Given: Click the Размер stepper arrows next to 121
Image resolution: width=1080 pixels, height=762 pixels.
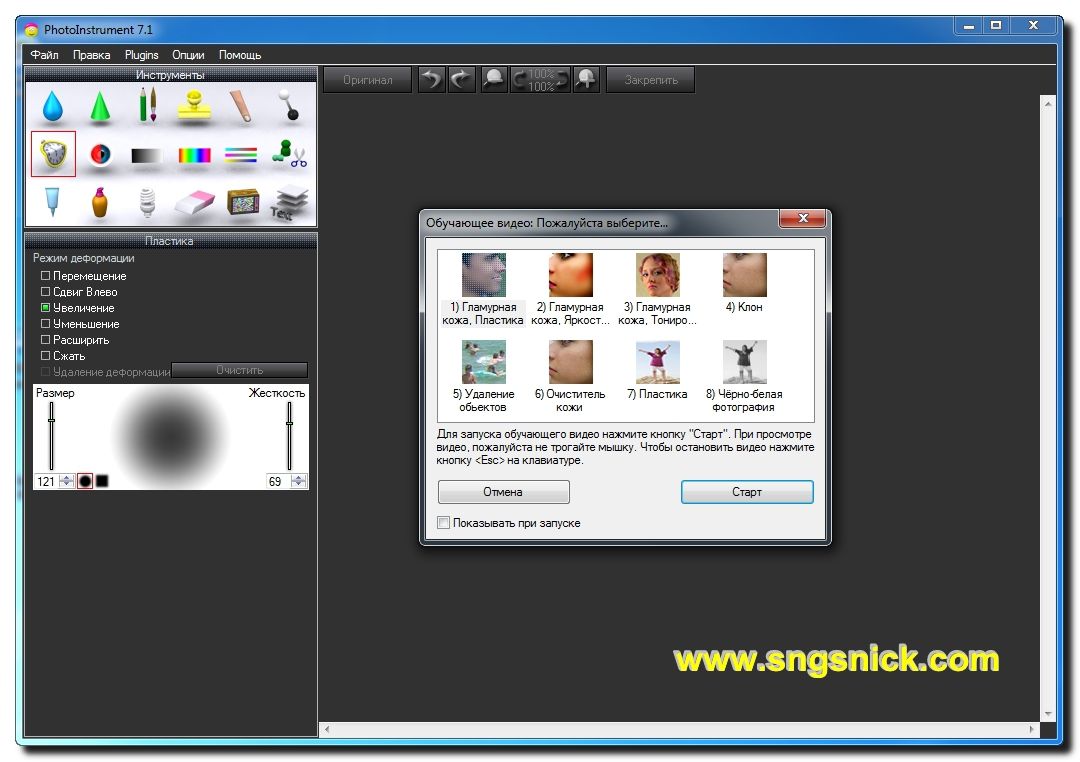Looking at the screenshot, I should [x=67, y=481].
